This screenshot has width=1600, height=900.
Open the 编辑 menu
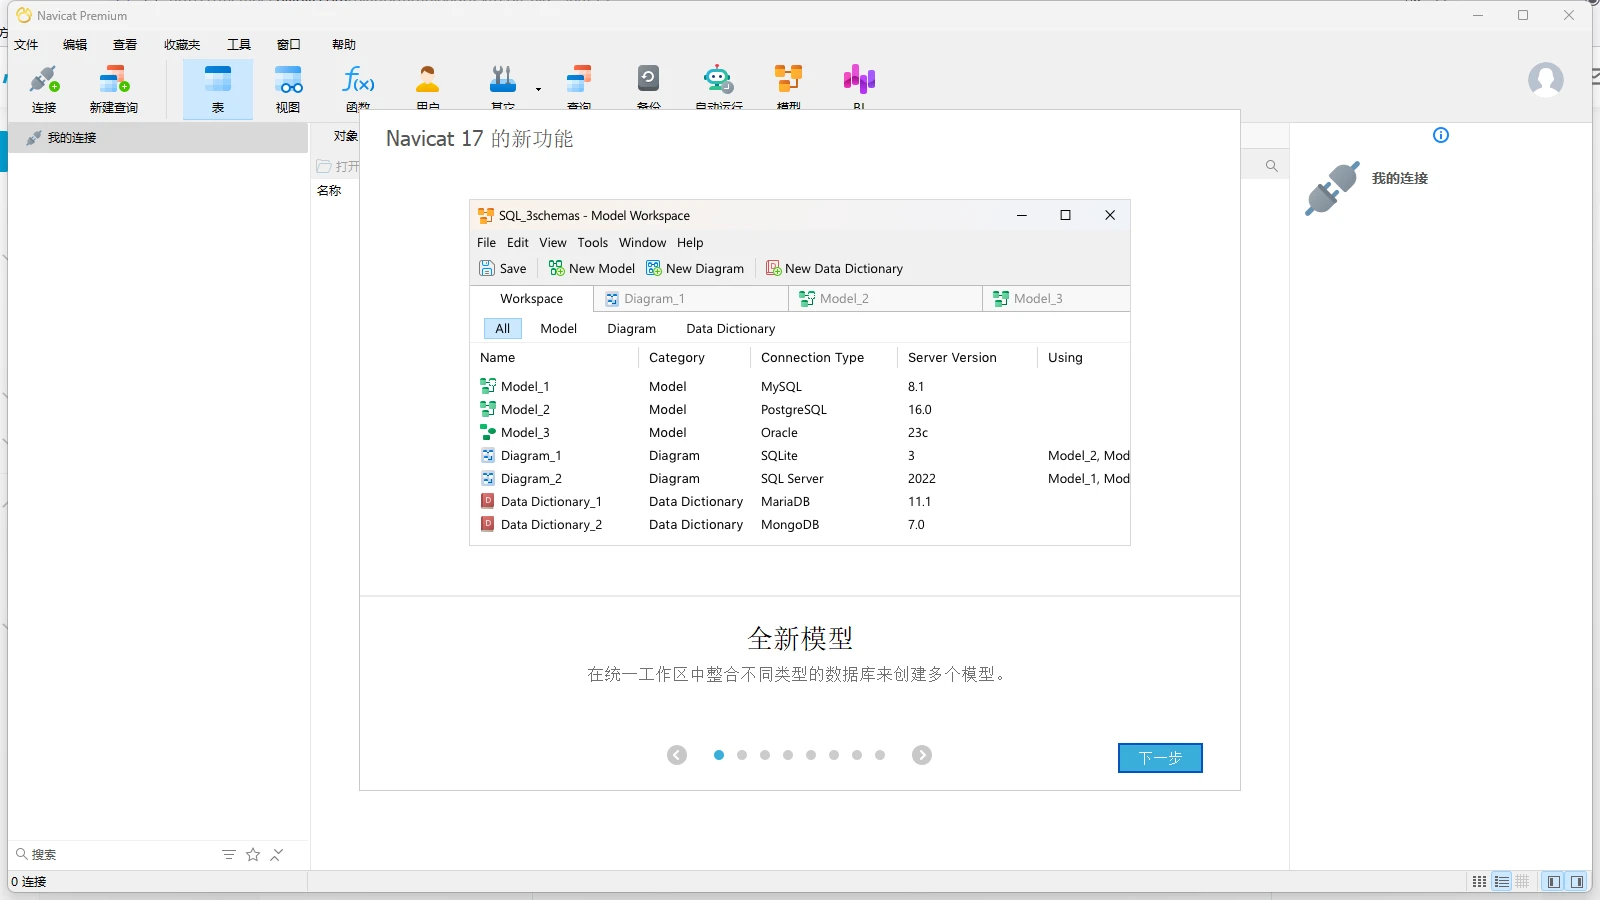75,44
